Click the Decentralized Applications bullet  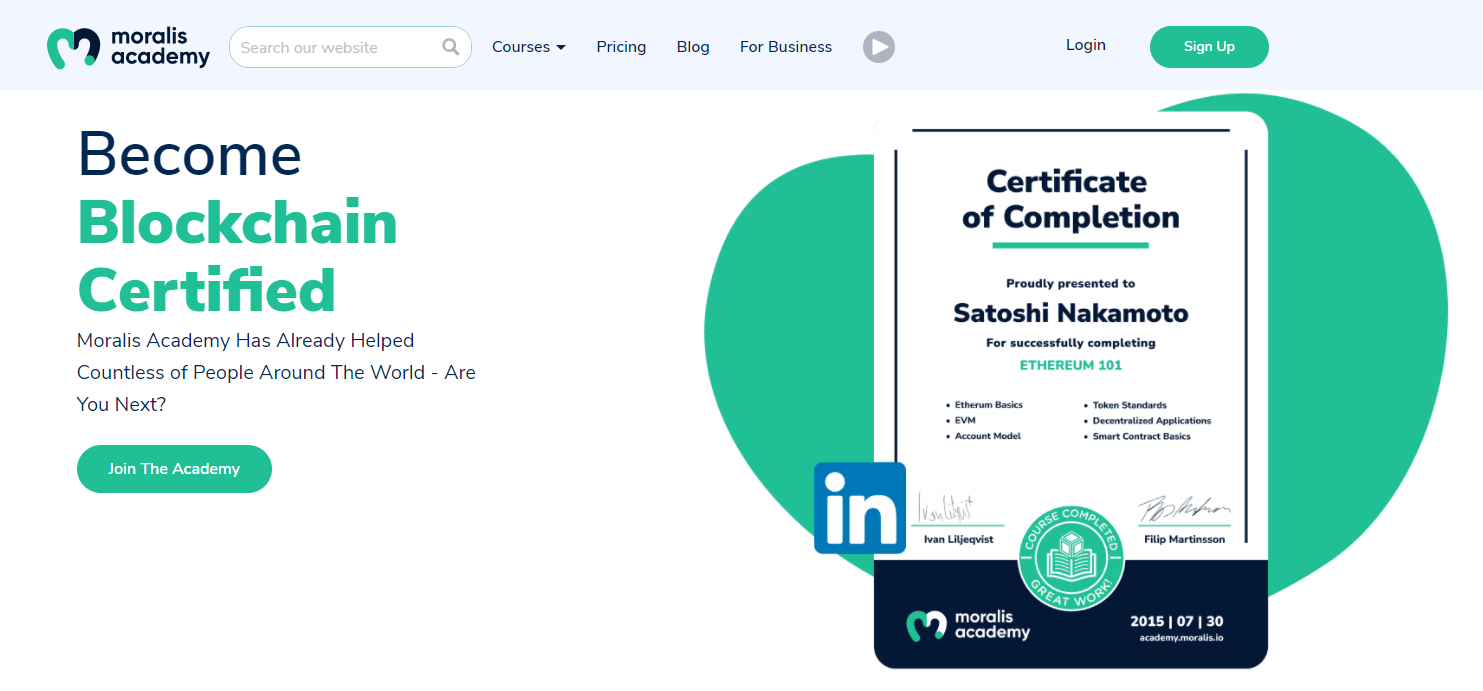click(x=1151, y=421)
